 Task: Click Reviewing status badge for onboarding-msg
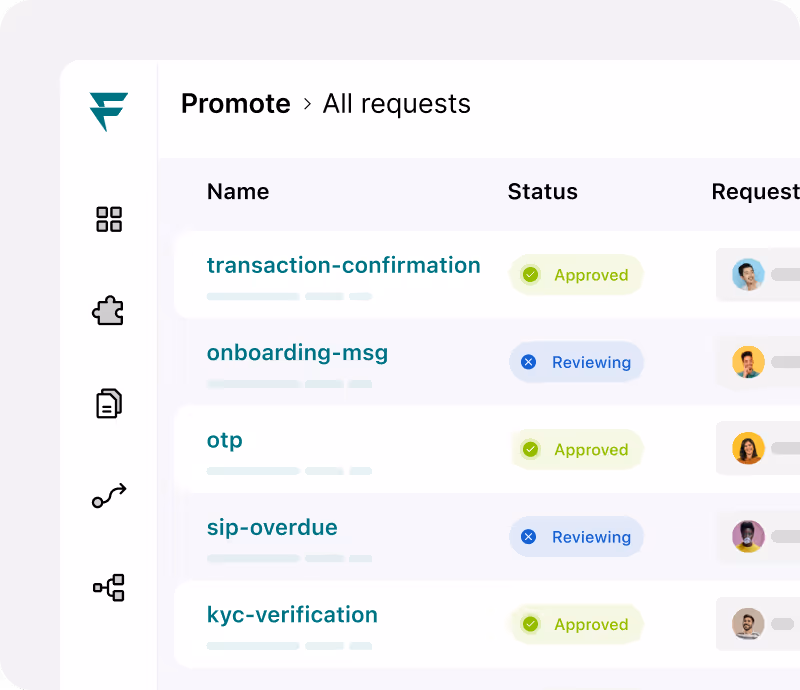576,362
